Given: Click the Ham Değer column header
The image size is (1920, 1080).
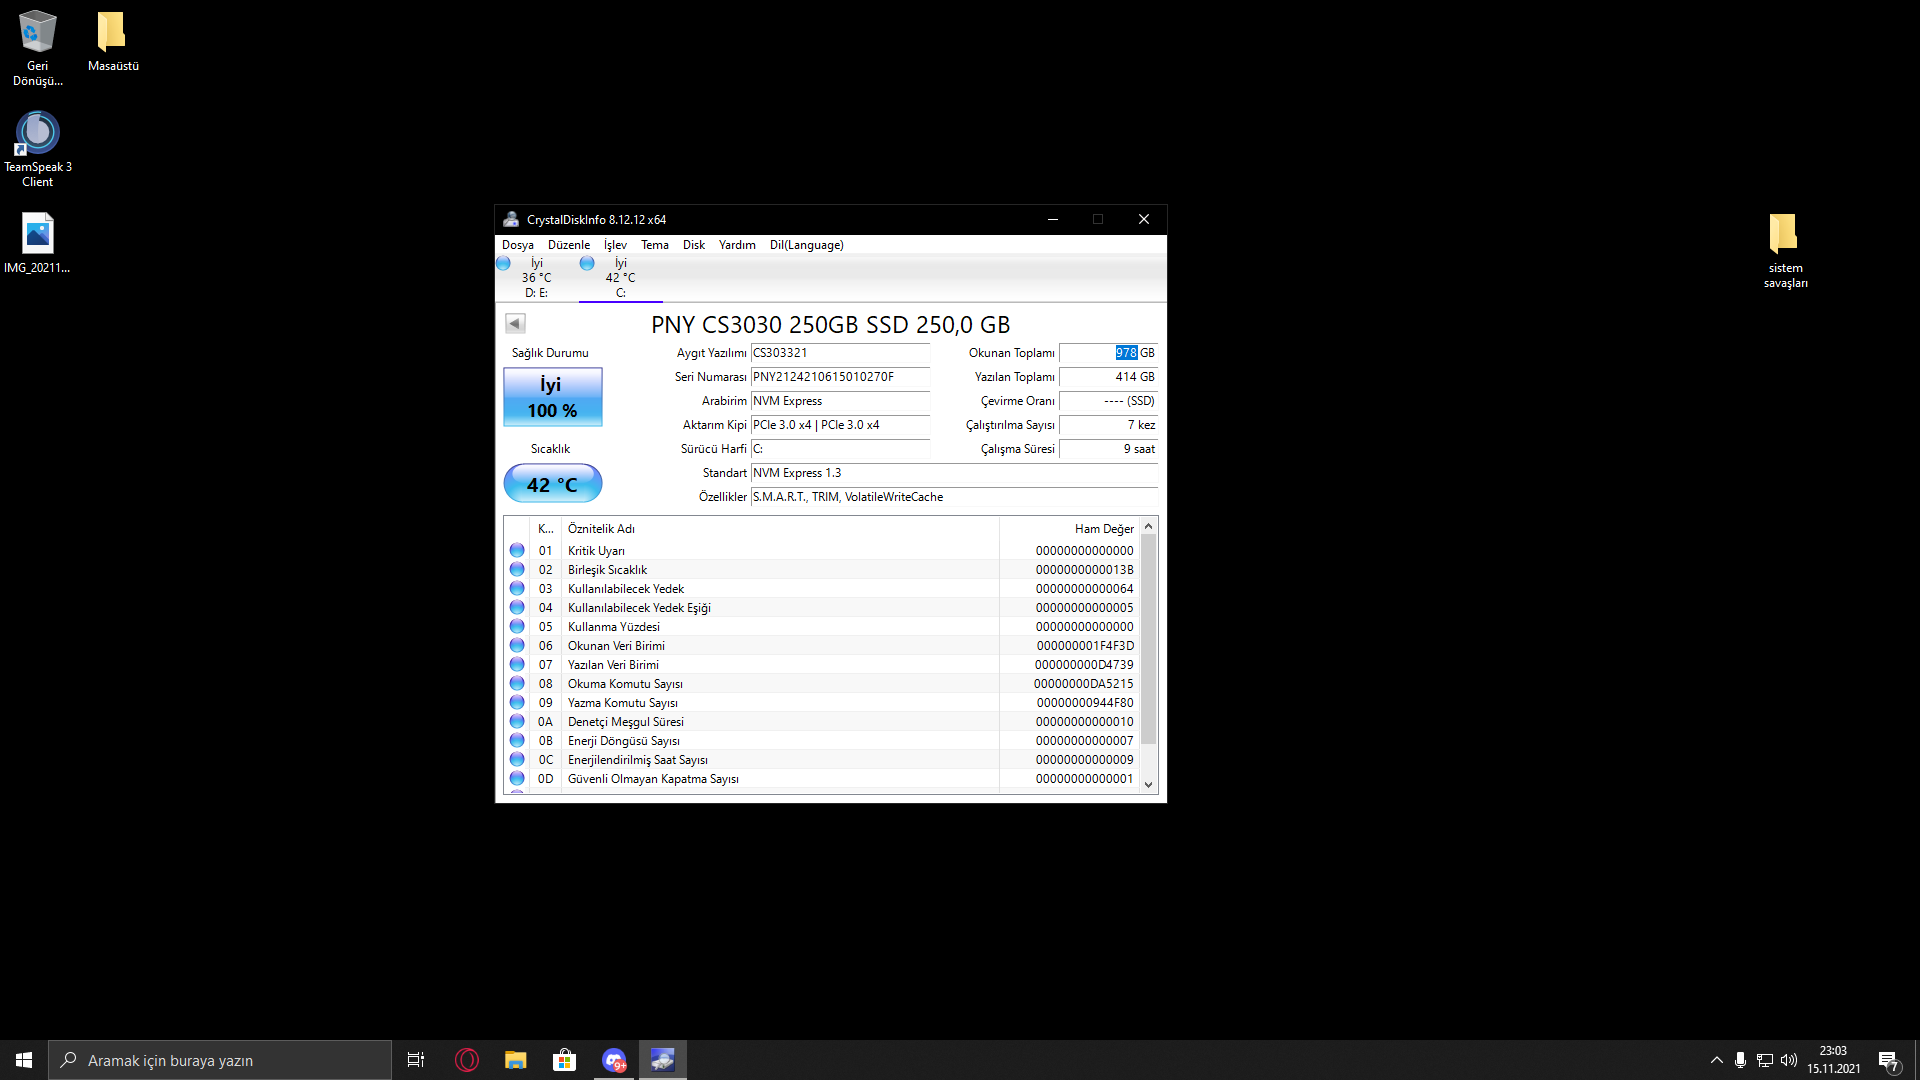Looking at the screenshot, I should 1103,529.
